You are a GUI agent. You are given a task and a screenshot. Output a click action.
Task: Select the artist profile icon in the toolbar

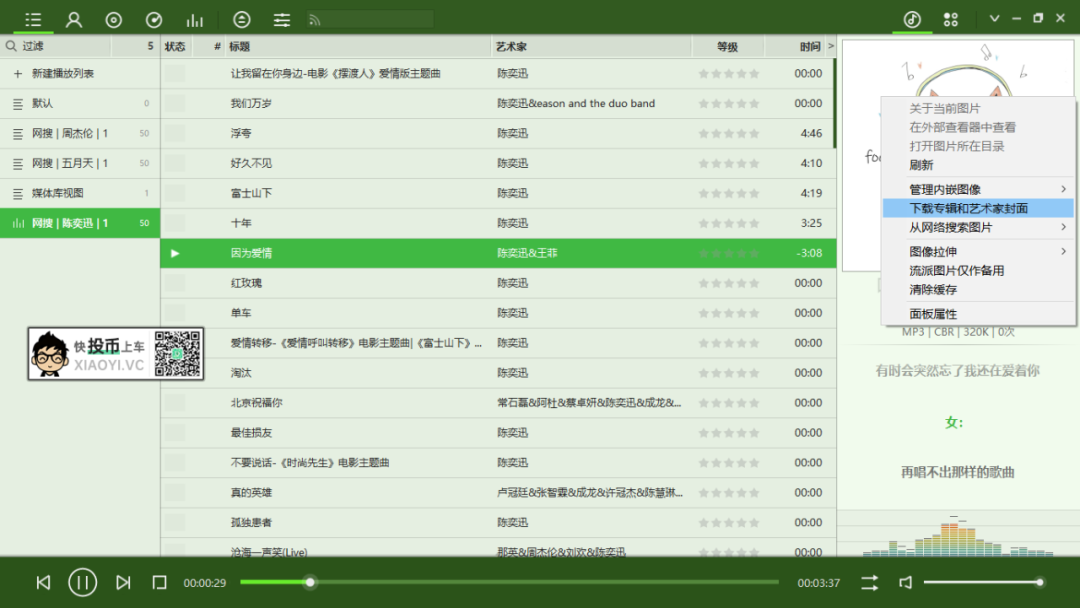[73, 18]
